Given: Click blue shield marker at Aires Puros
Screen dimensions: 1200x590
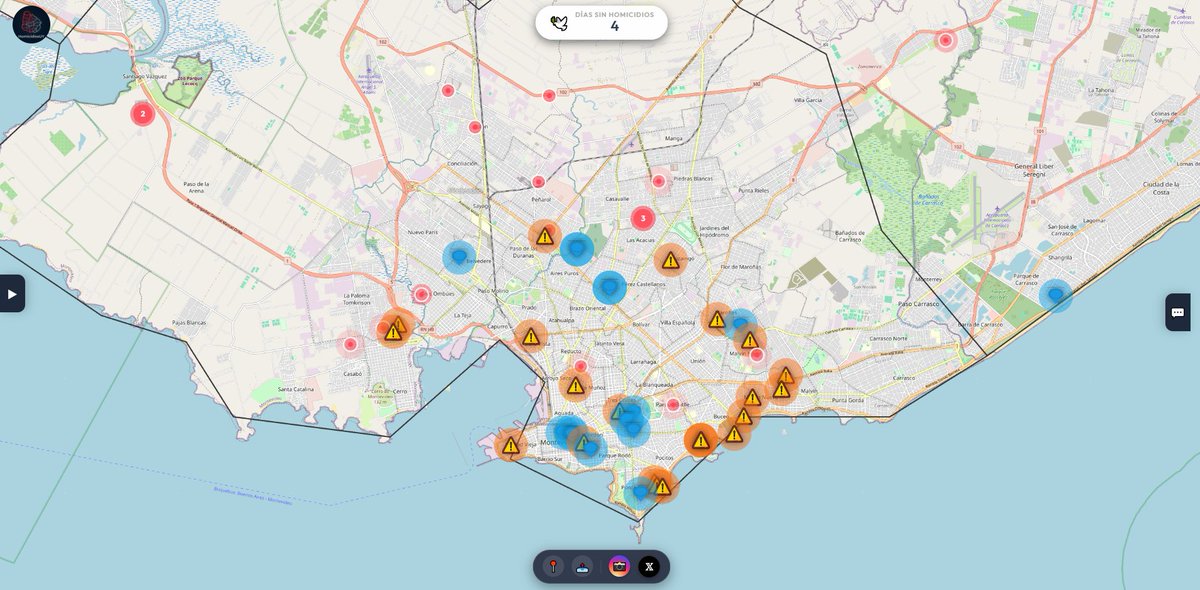Looking at the screenshot, I should [x=577, y=248].
